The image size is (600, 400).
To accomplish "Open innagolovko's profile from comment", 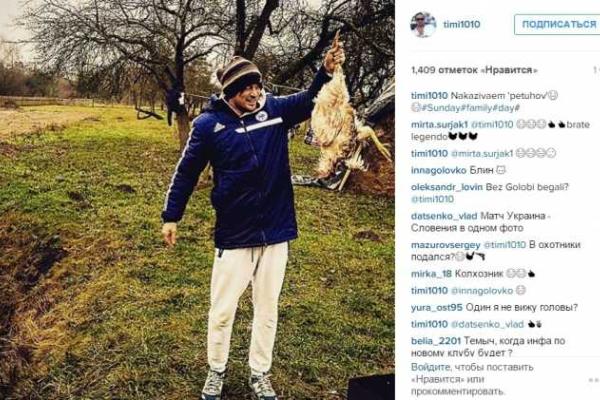I will click(x=439, y=170).
